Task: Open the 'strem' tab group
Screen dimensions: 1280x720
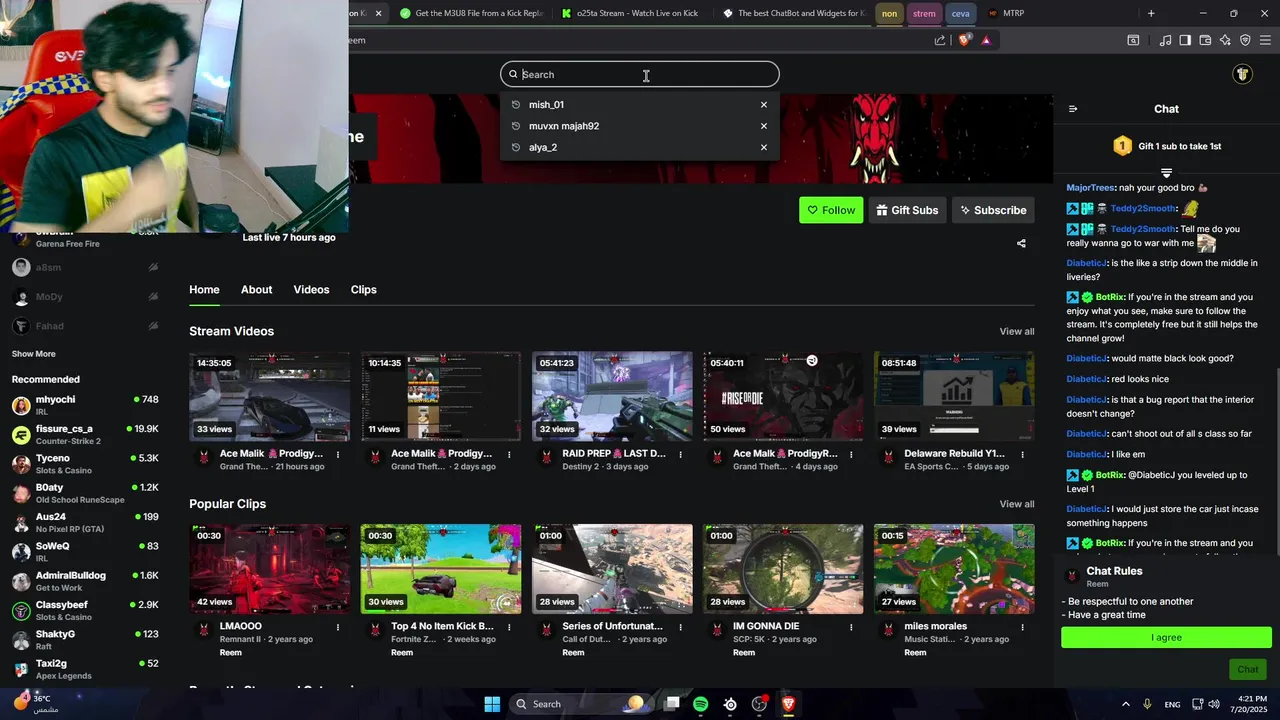Action: (x=924, y=13)
